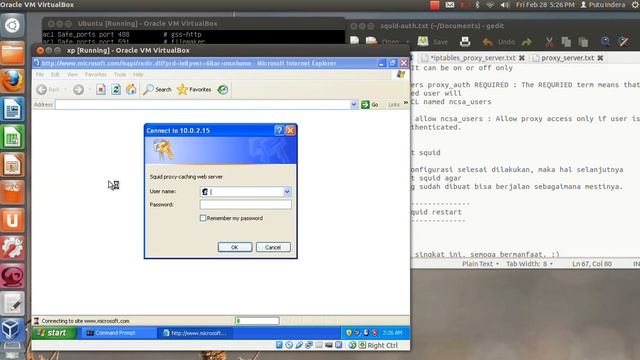The height and width of the screenshot is (360, 640).
Task: Open Tab Width dropdown in gedit status bar
Action: click(x=529, y=264)
